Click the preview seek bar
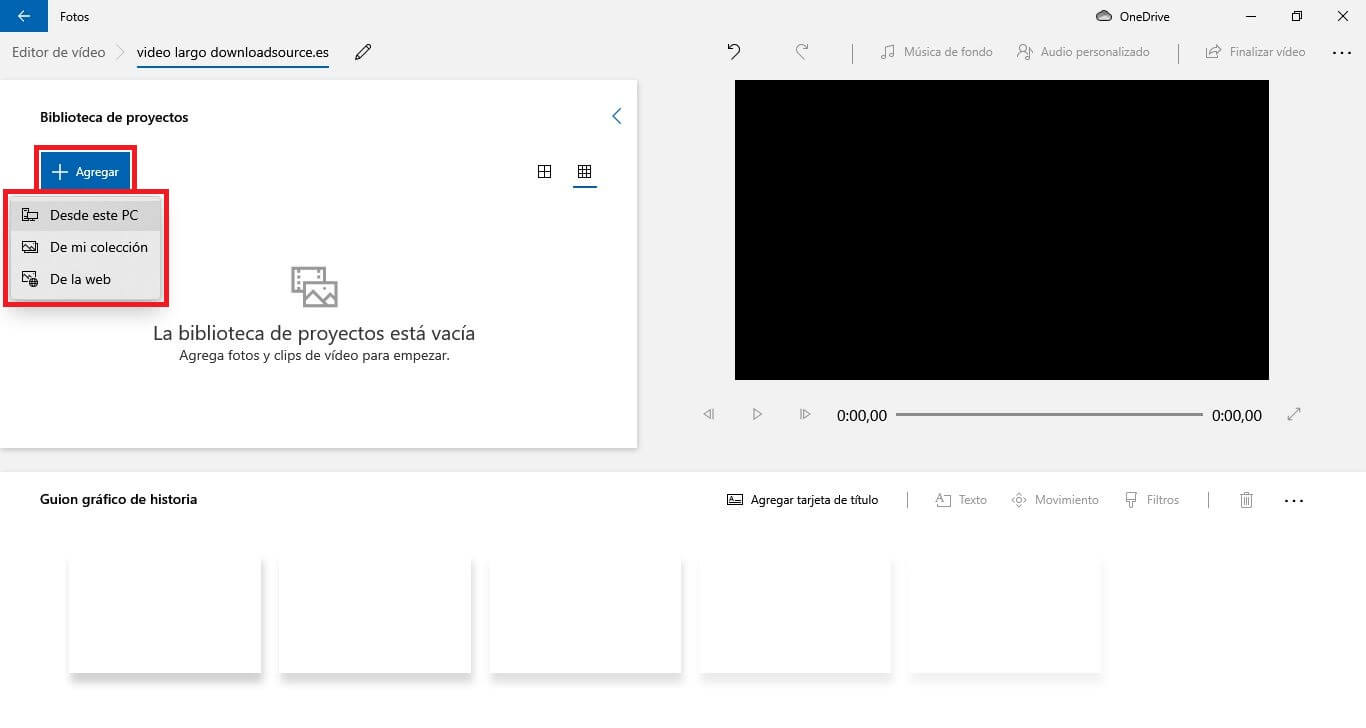The height and width of the screenshot is (728, 1366). coord(1049,414)
